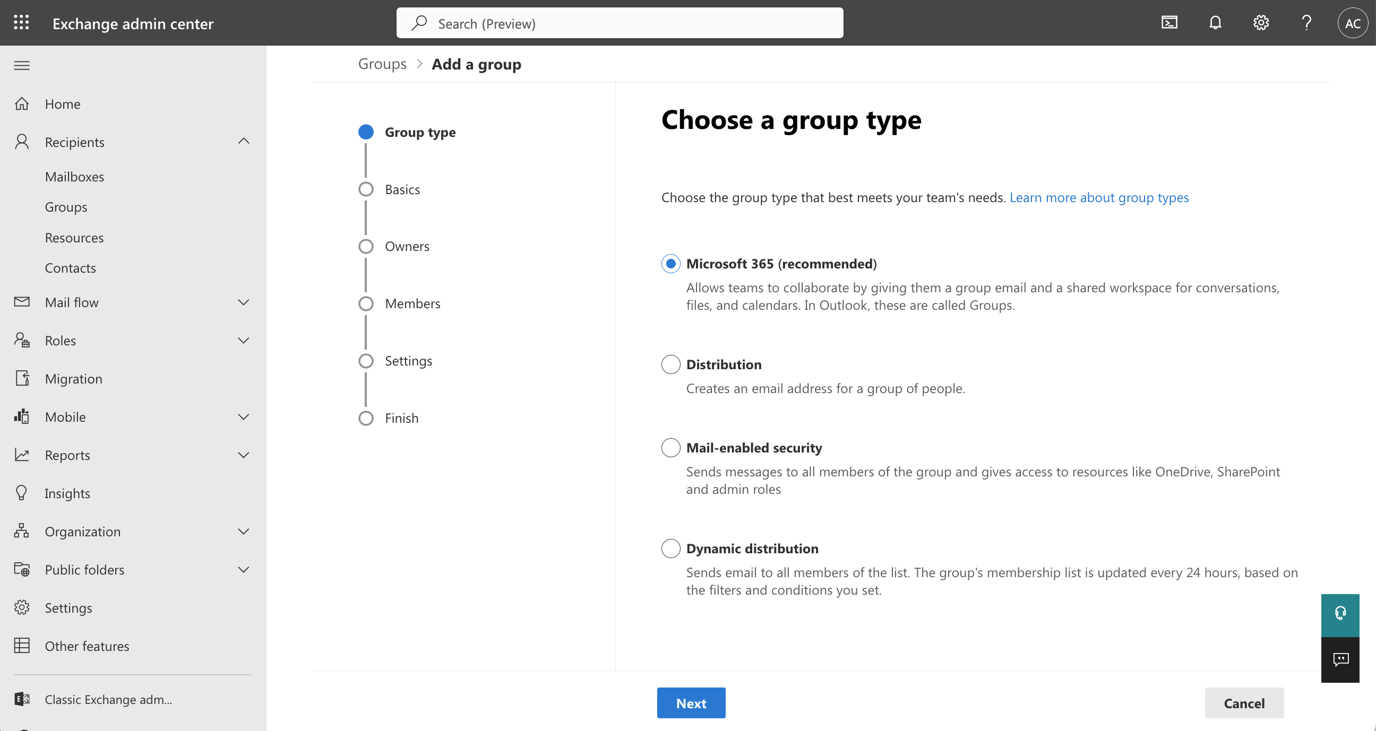The height and width of the screenshot is (731, 1376).
Task: Choose Dynamic distribution group type
Action: (670, 548)
